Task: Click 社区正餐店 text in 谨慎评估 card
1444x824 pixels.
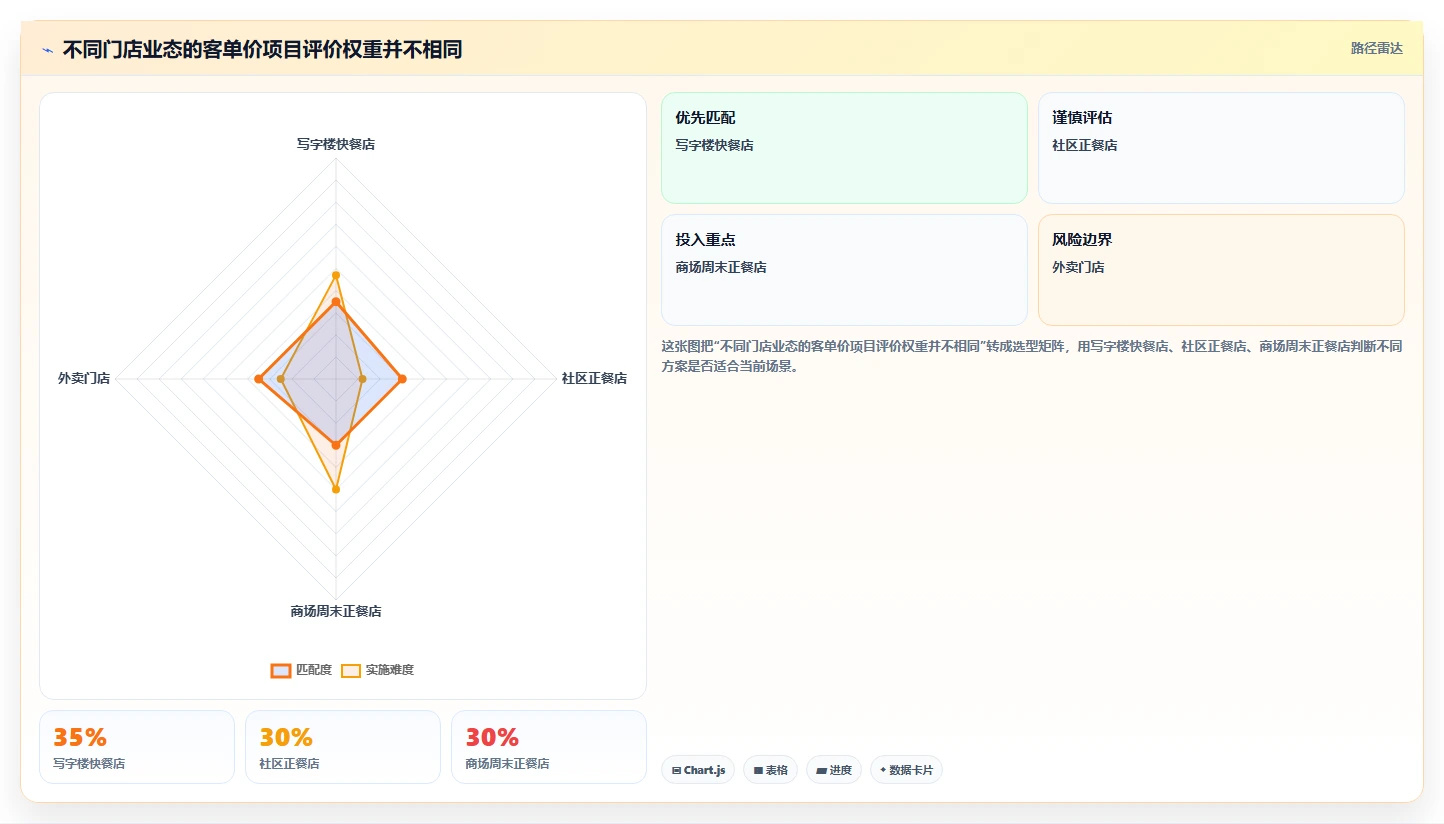Action: (1085, 145)
